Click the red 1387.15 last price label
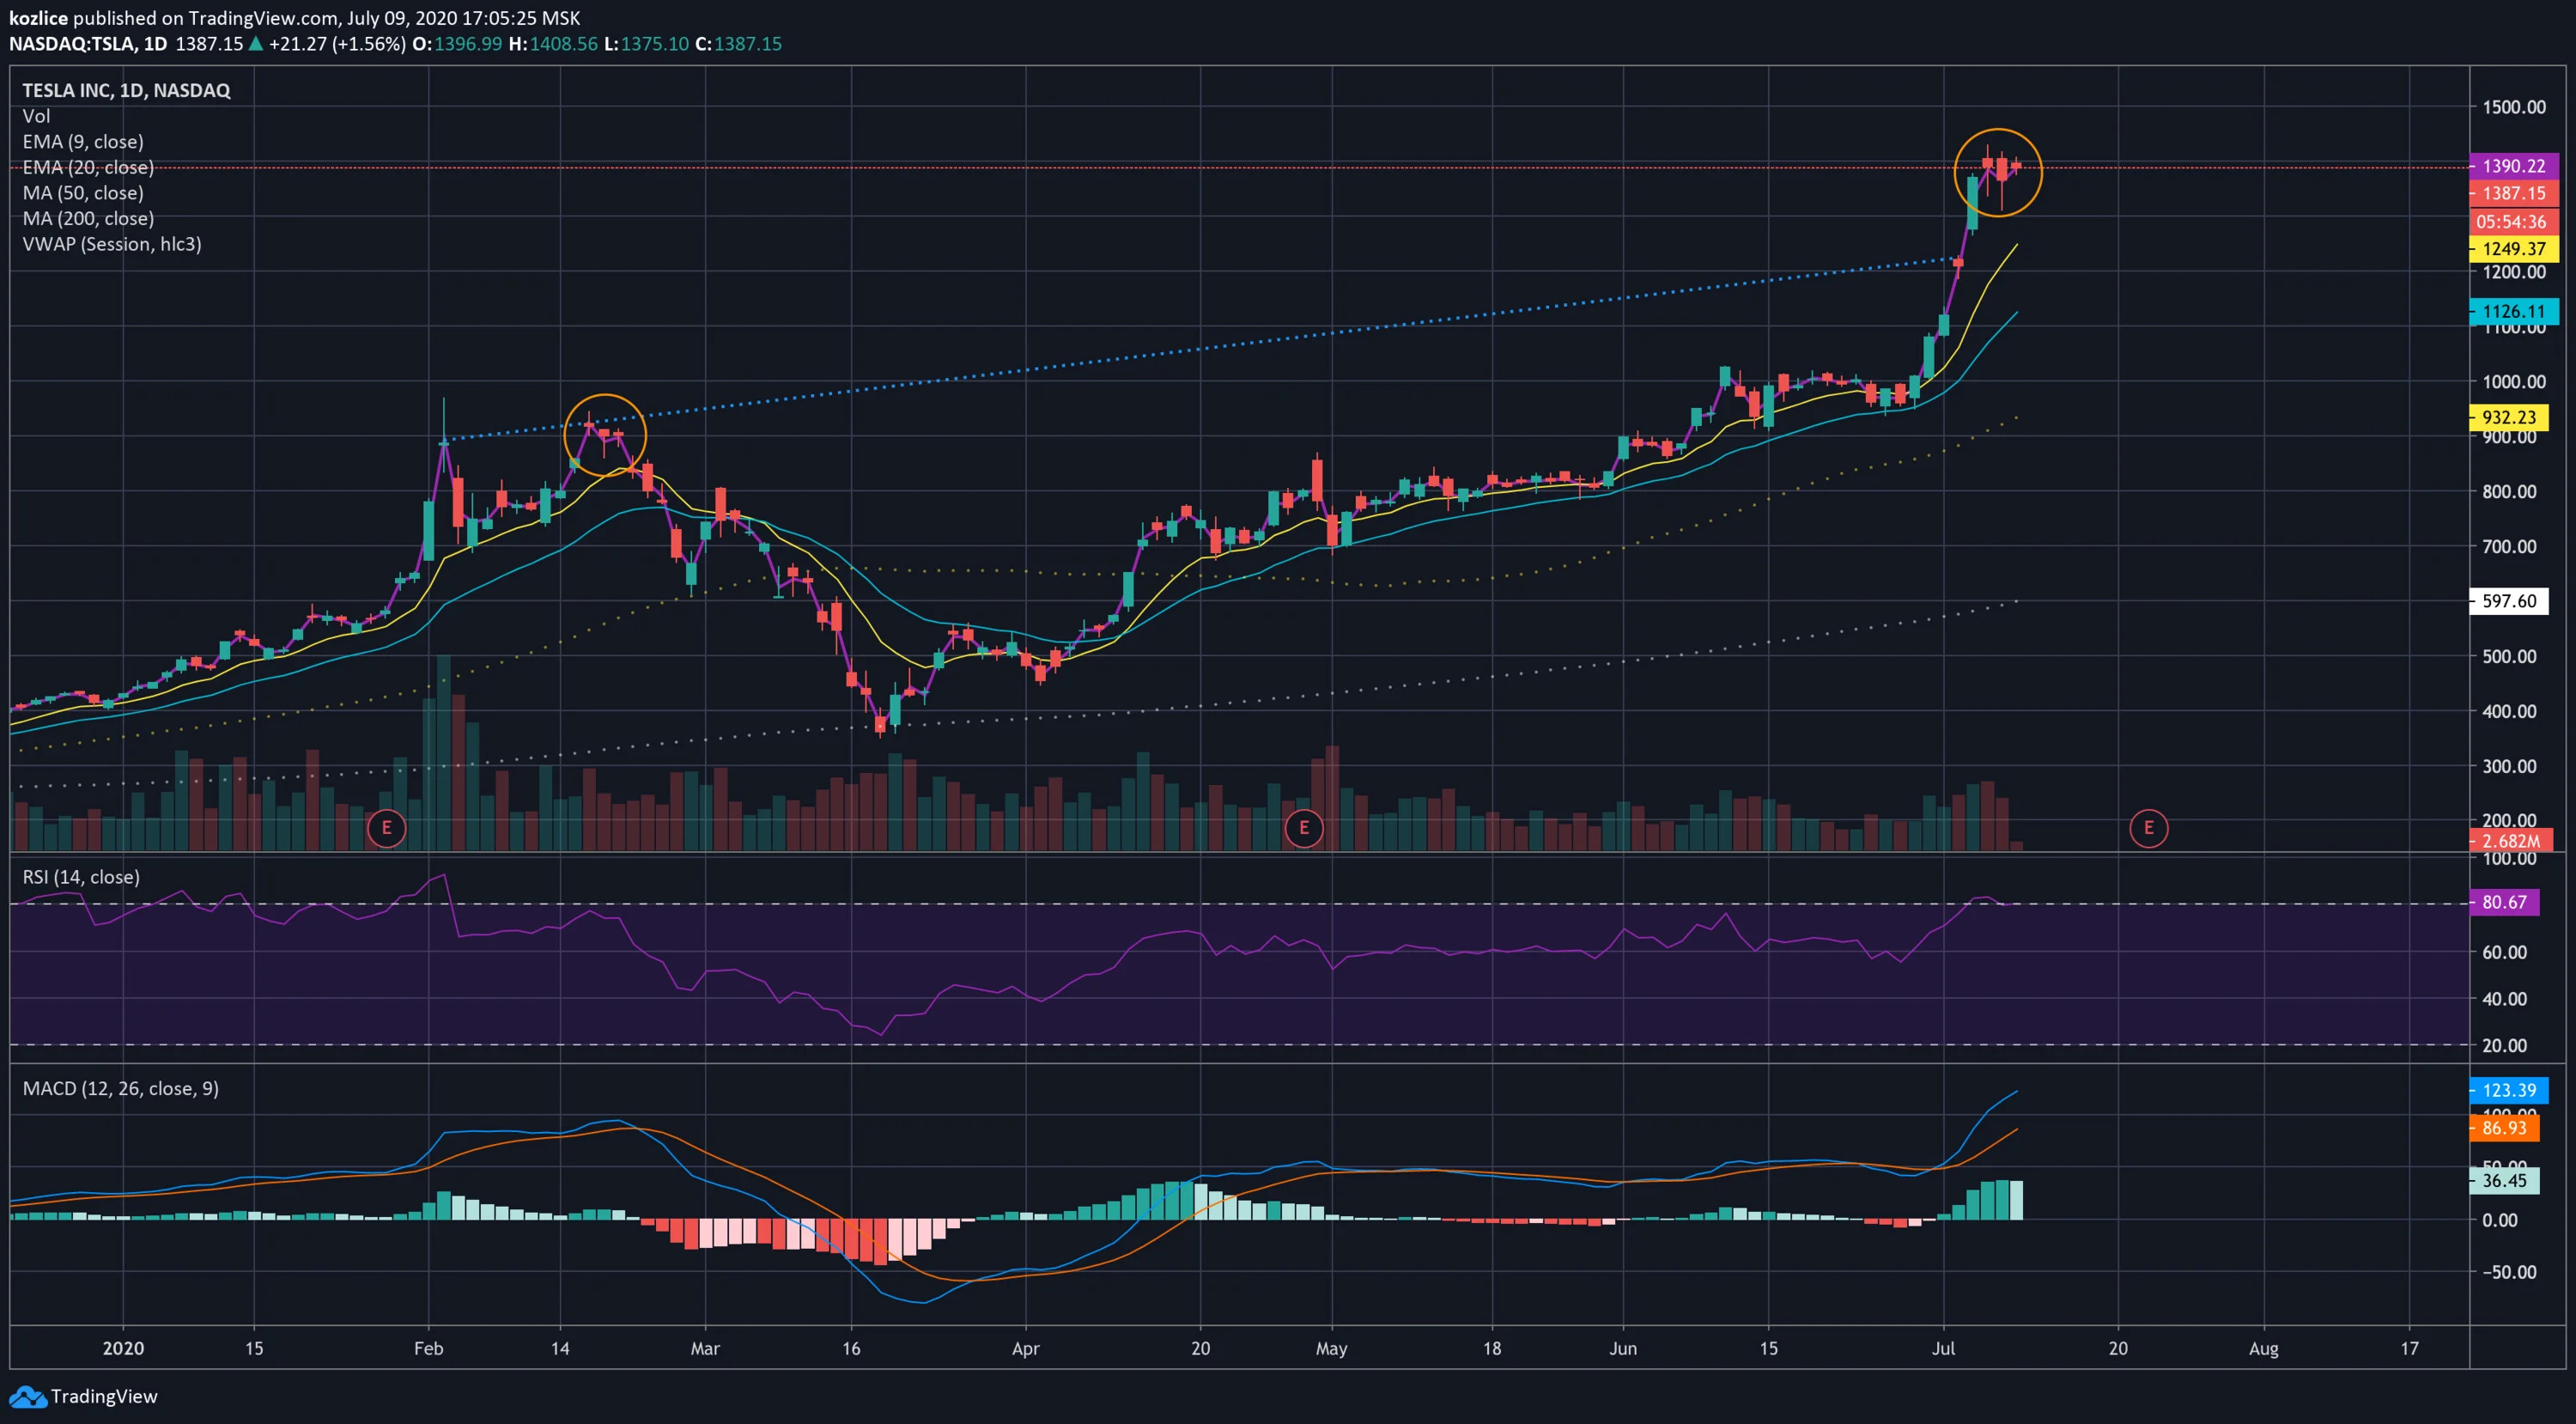Image resolution: width=2576 pixels, height=1424 pixels. [2513, 193]
